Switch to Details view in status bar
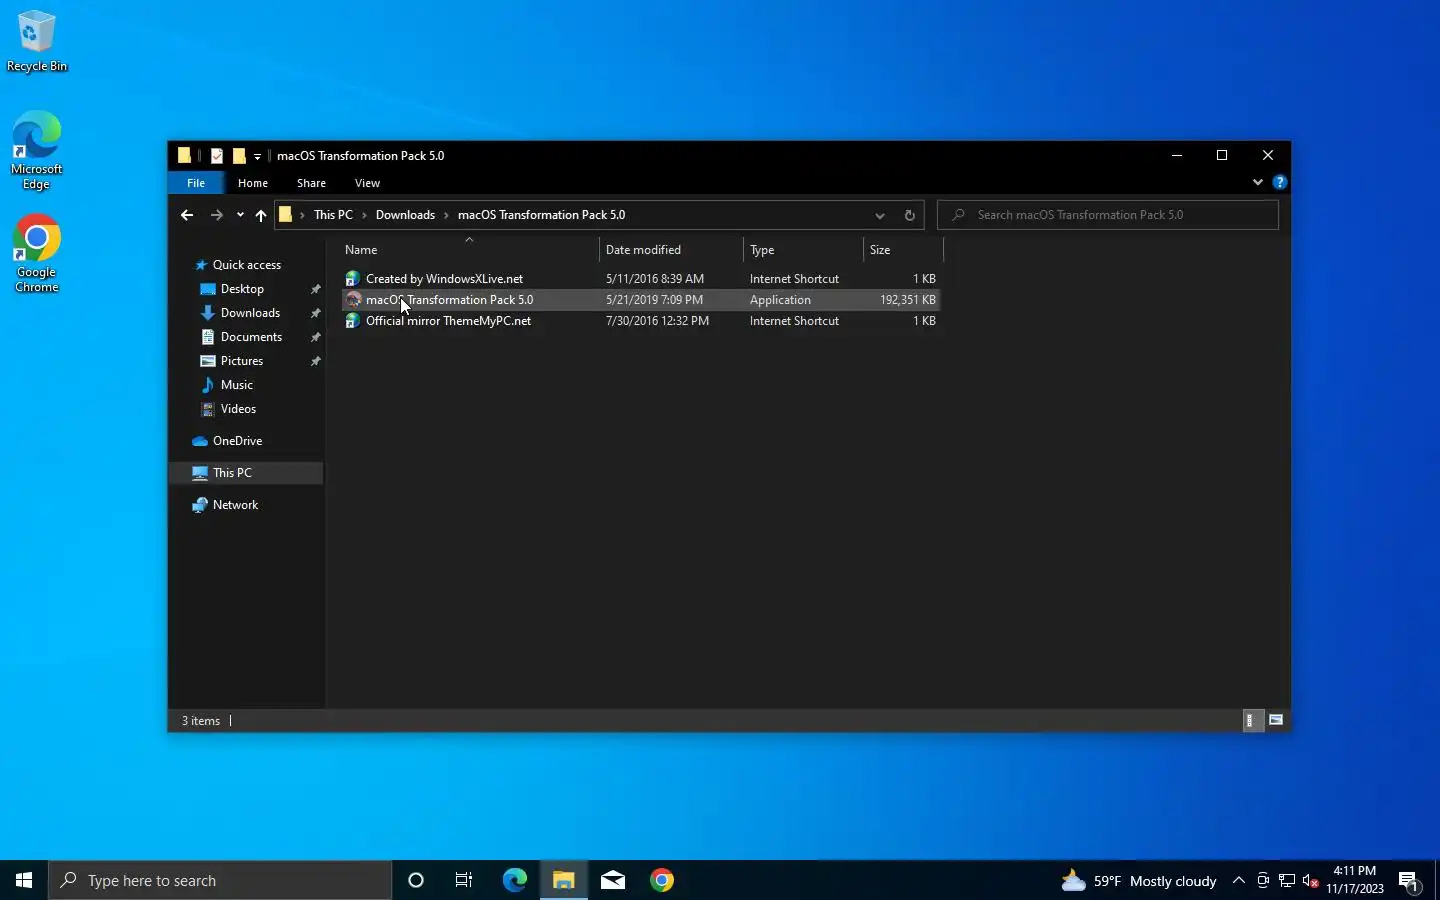 point(1251,720)
